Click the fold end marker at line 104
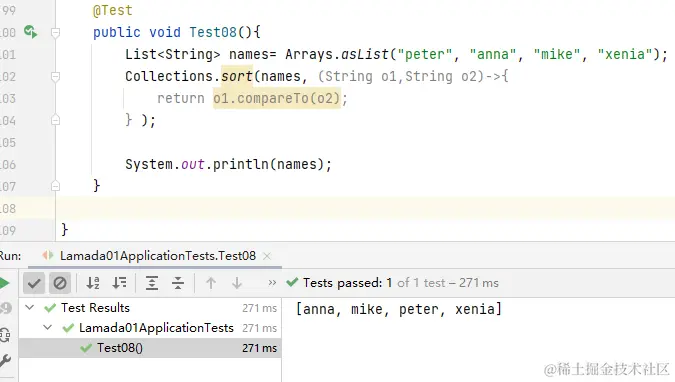 [x=55, y=120]
